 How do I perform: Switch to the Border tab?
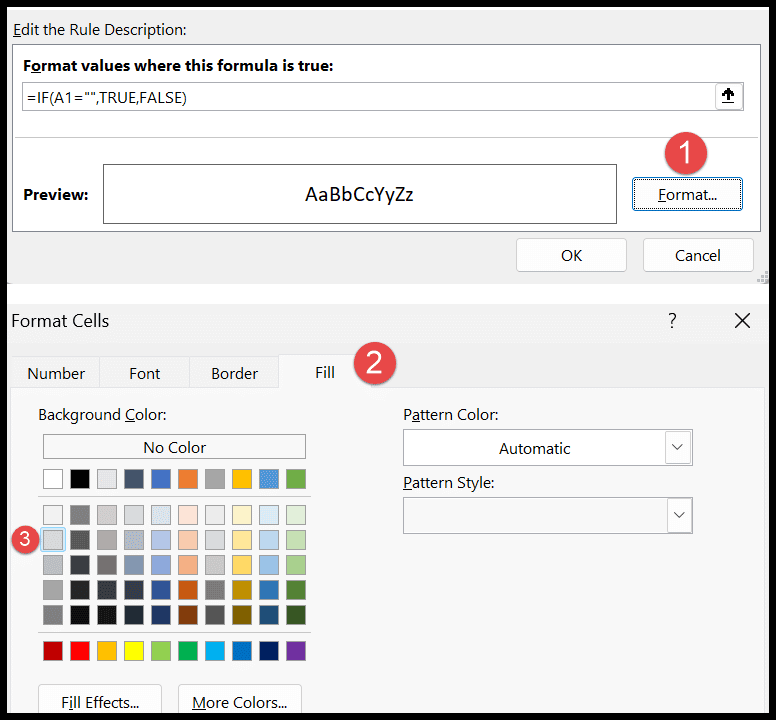click(235, 373)
